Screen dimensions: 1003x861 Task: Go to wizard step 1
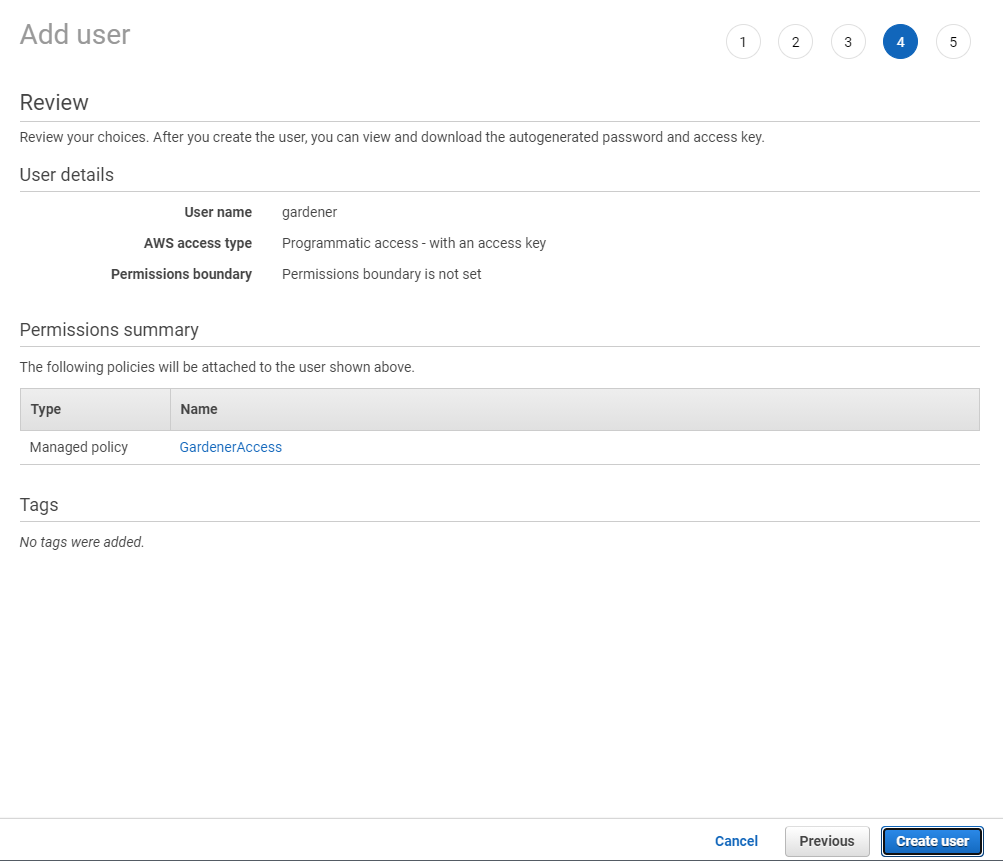[743, 42]
